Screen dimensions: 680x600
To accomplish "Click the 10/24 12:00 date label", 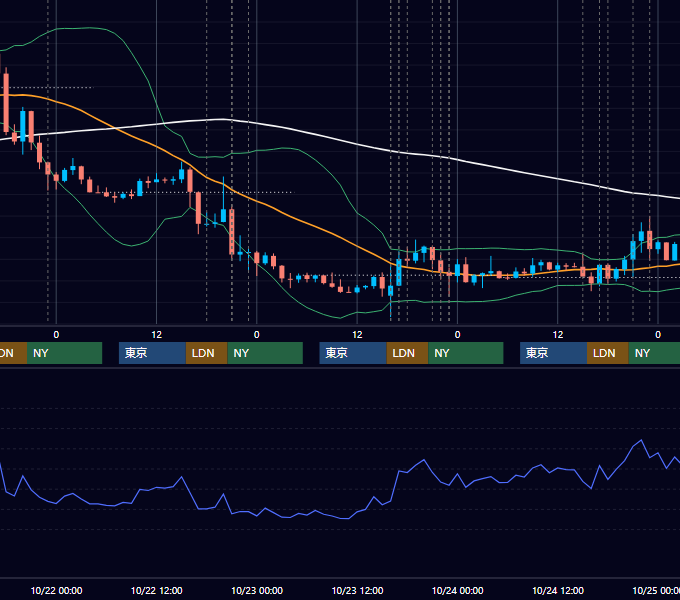I will point(558,590).
